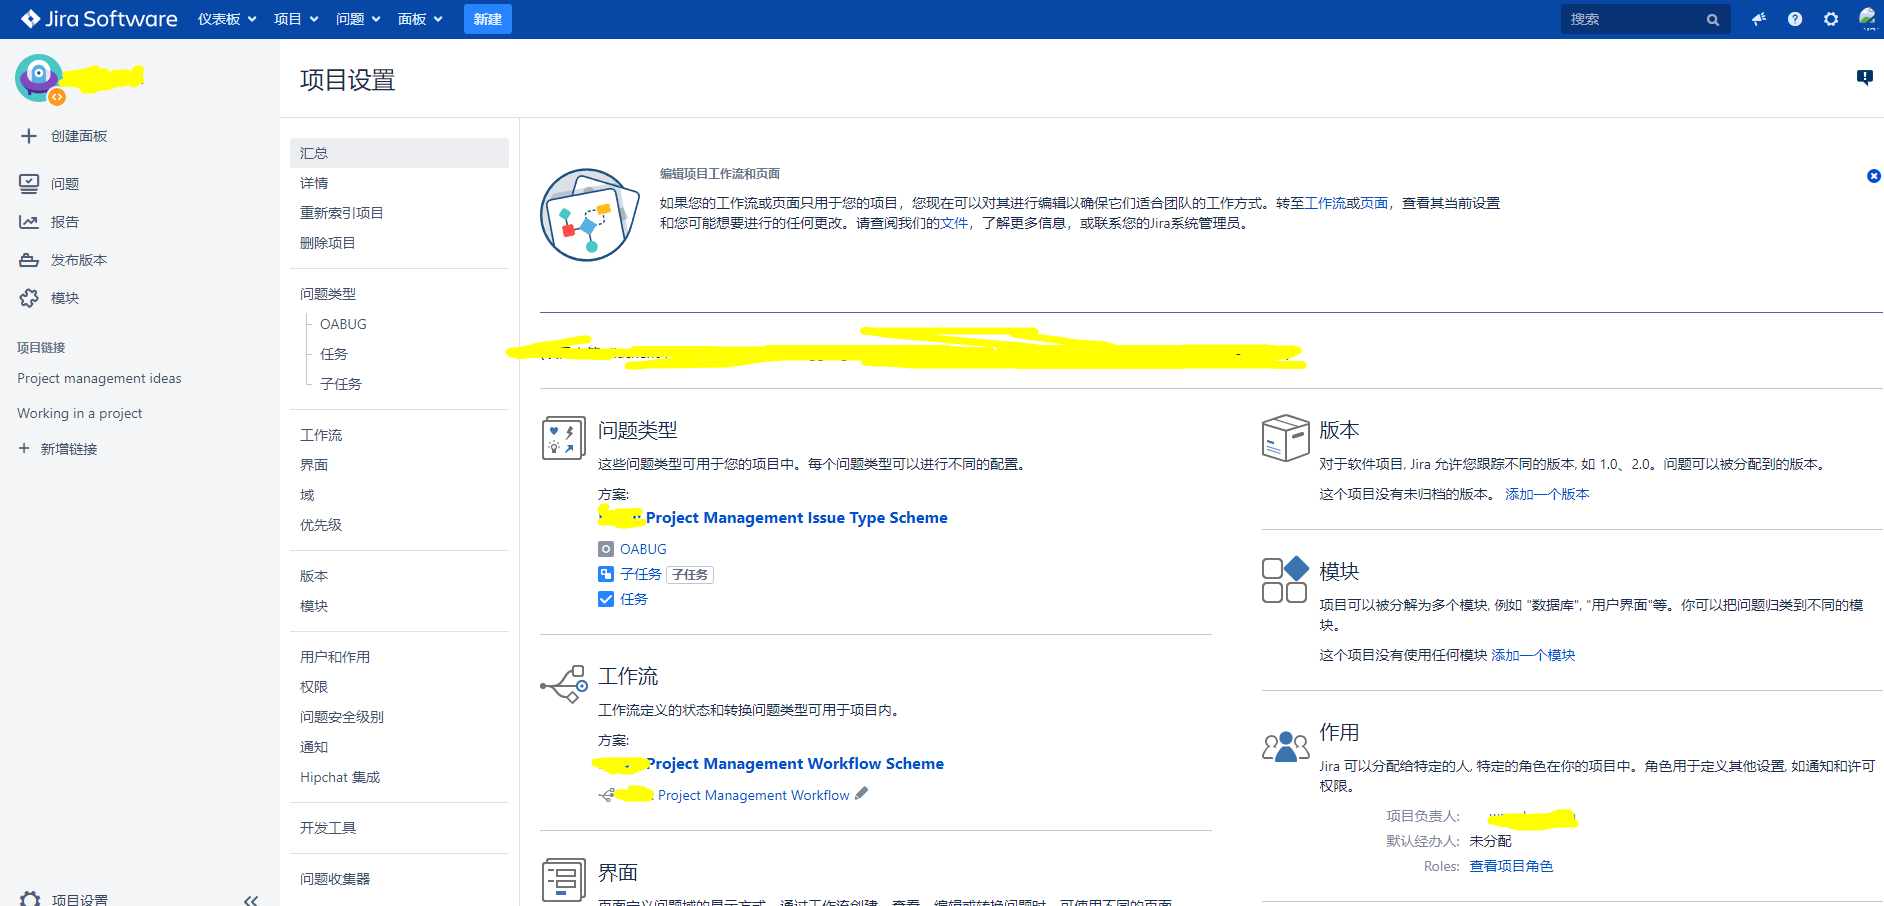Screen dimensions: 1884x906
Task: Expand the 面板 dropdown menu
Action: click(419, 18)
